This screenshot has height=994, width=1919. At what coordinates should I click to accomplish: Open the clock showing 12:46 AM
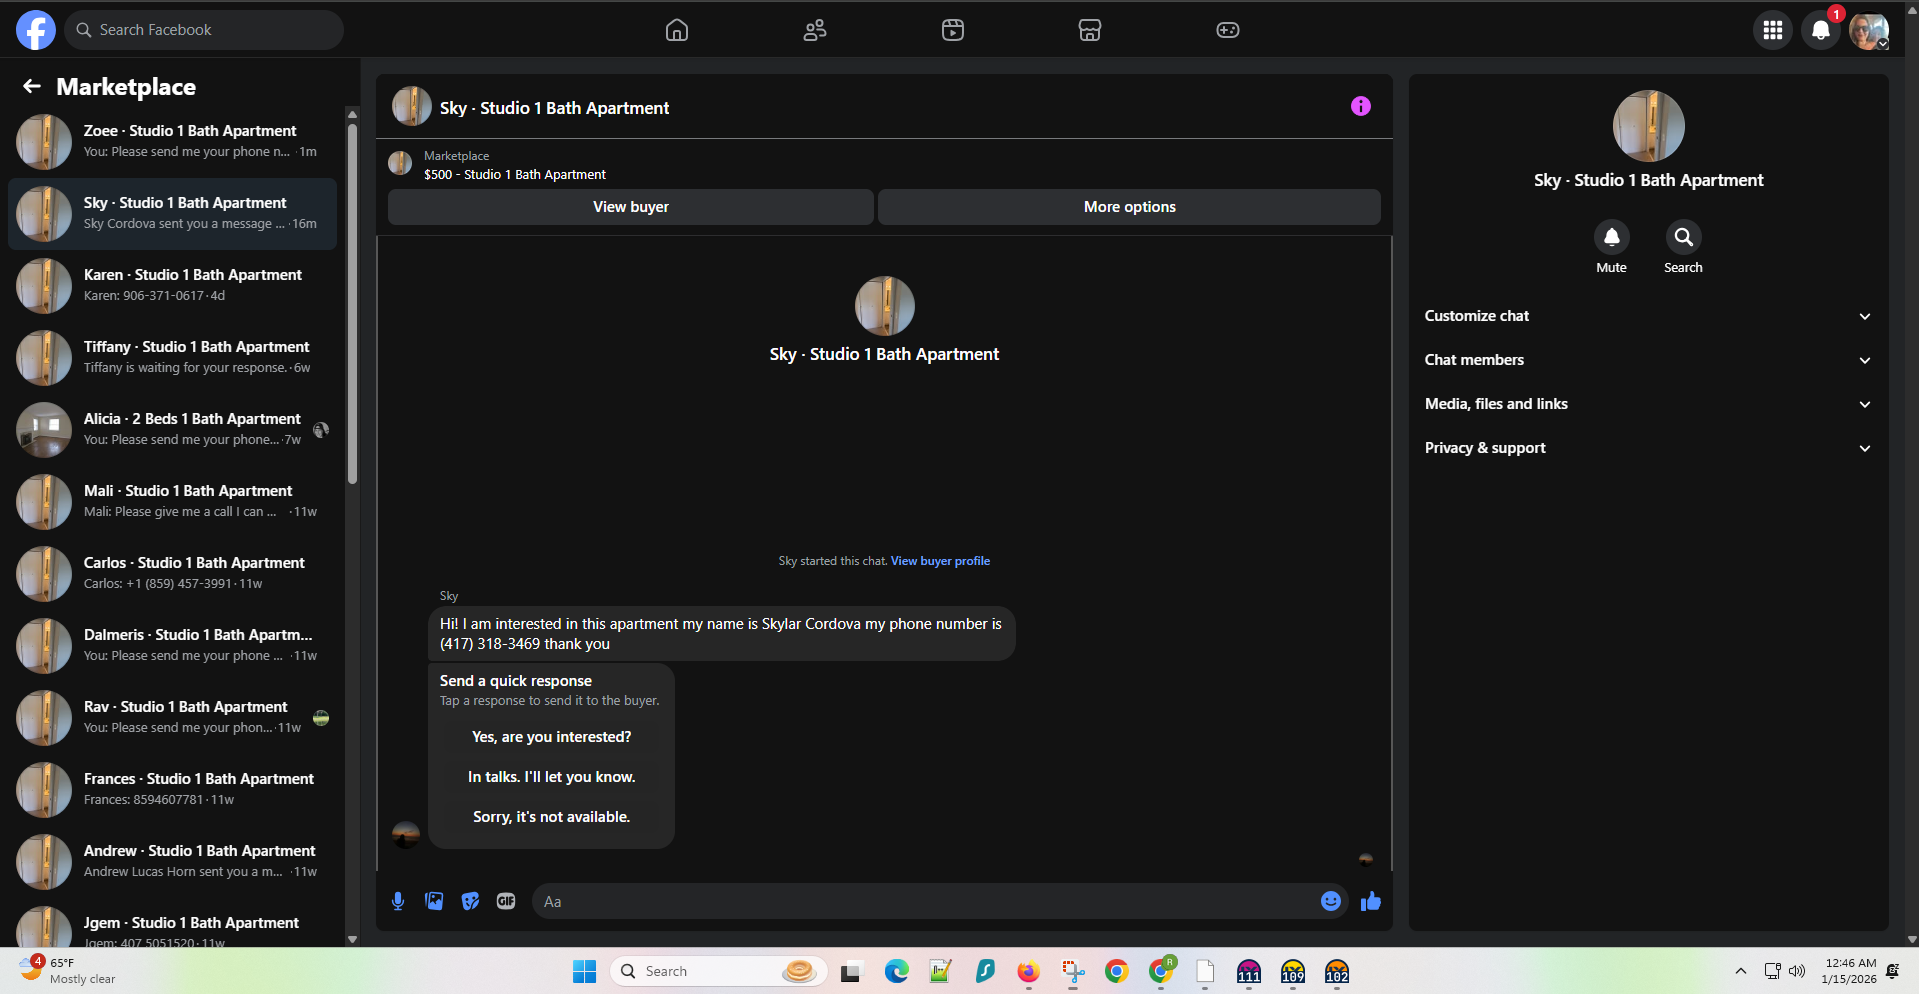click(1850, 971)
